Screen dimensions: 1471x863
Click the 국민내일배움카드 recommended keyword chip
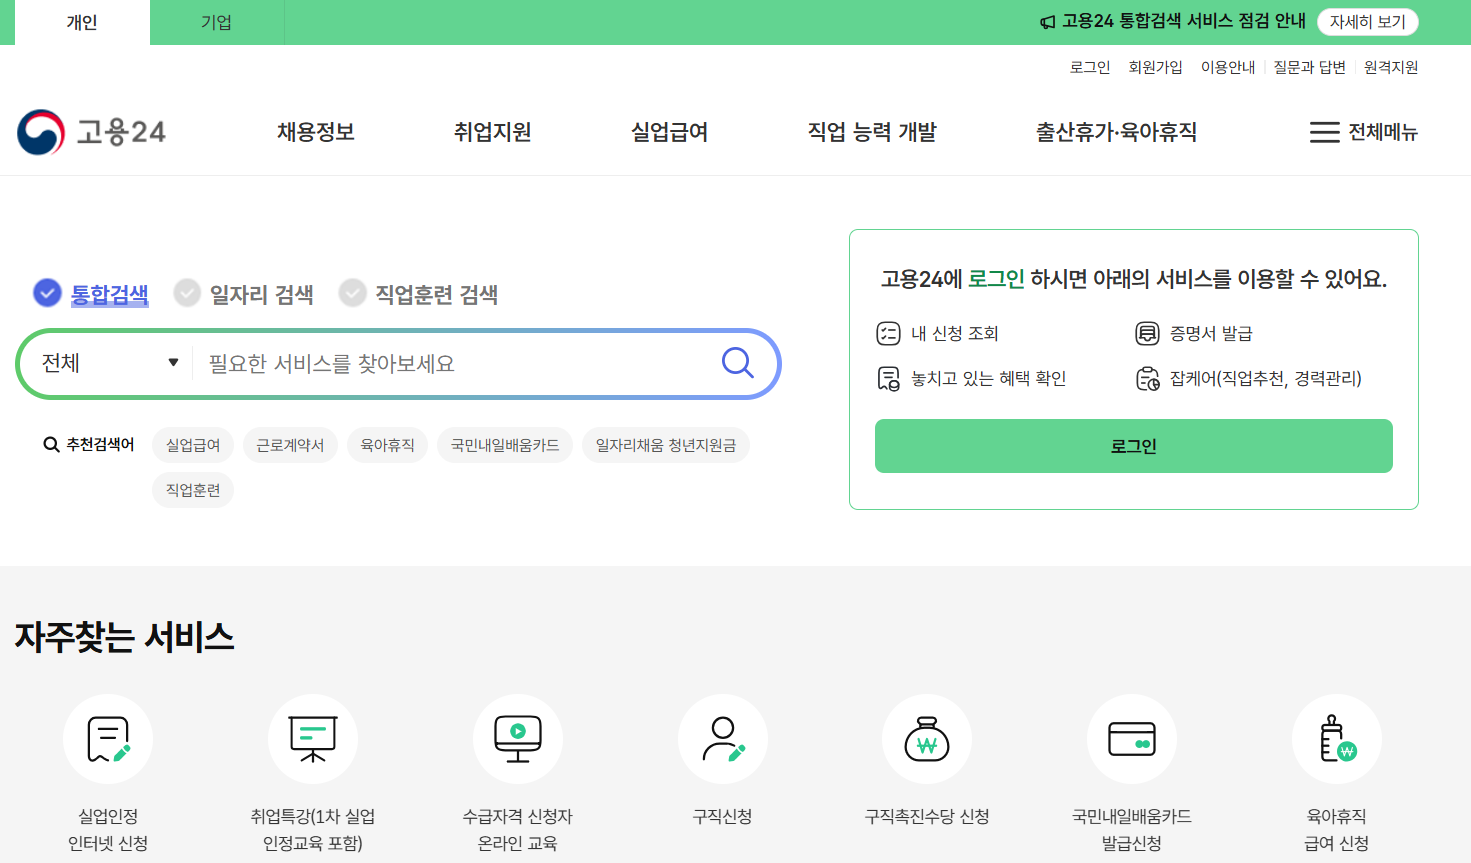505,445
